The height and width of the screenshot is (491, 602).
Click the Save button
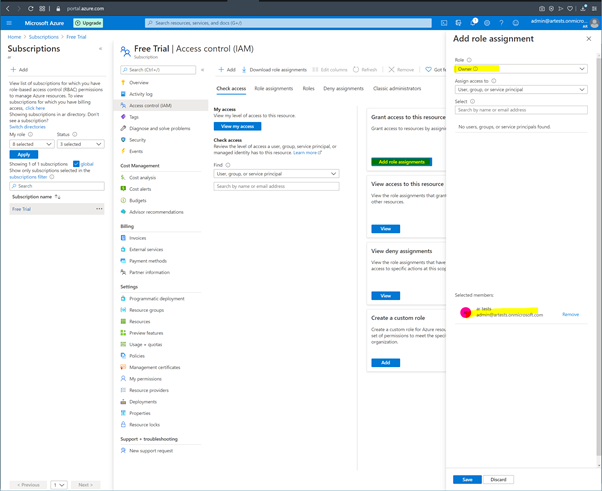click(x=467, y=479)
